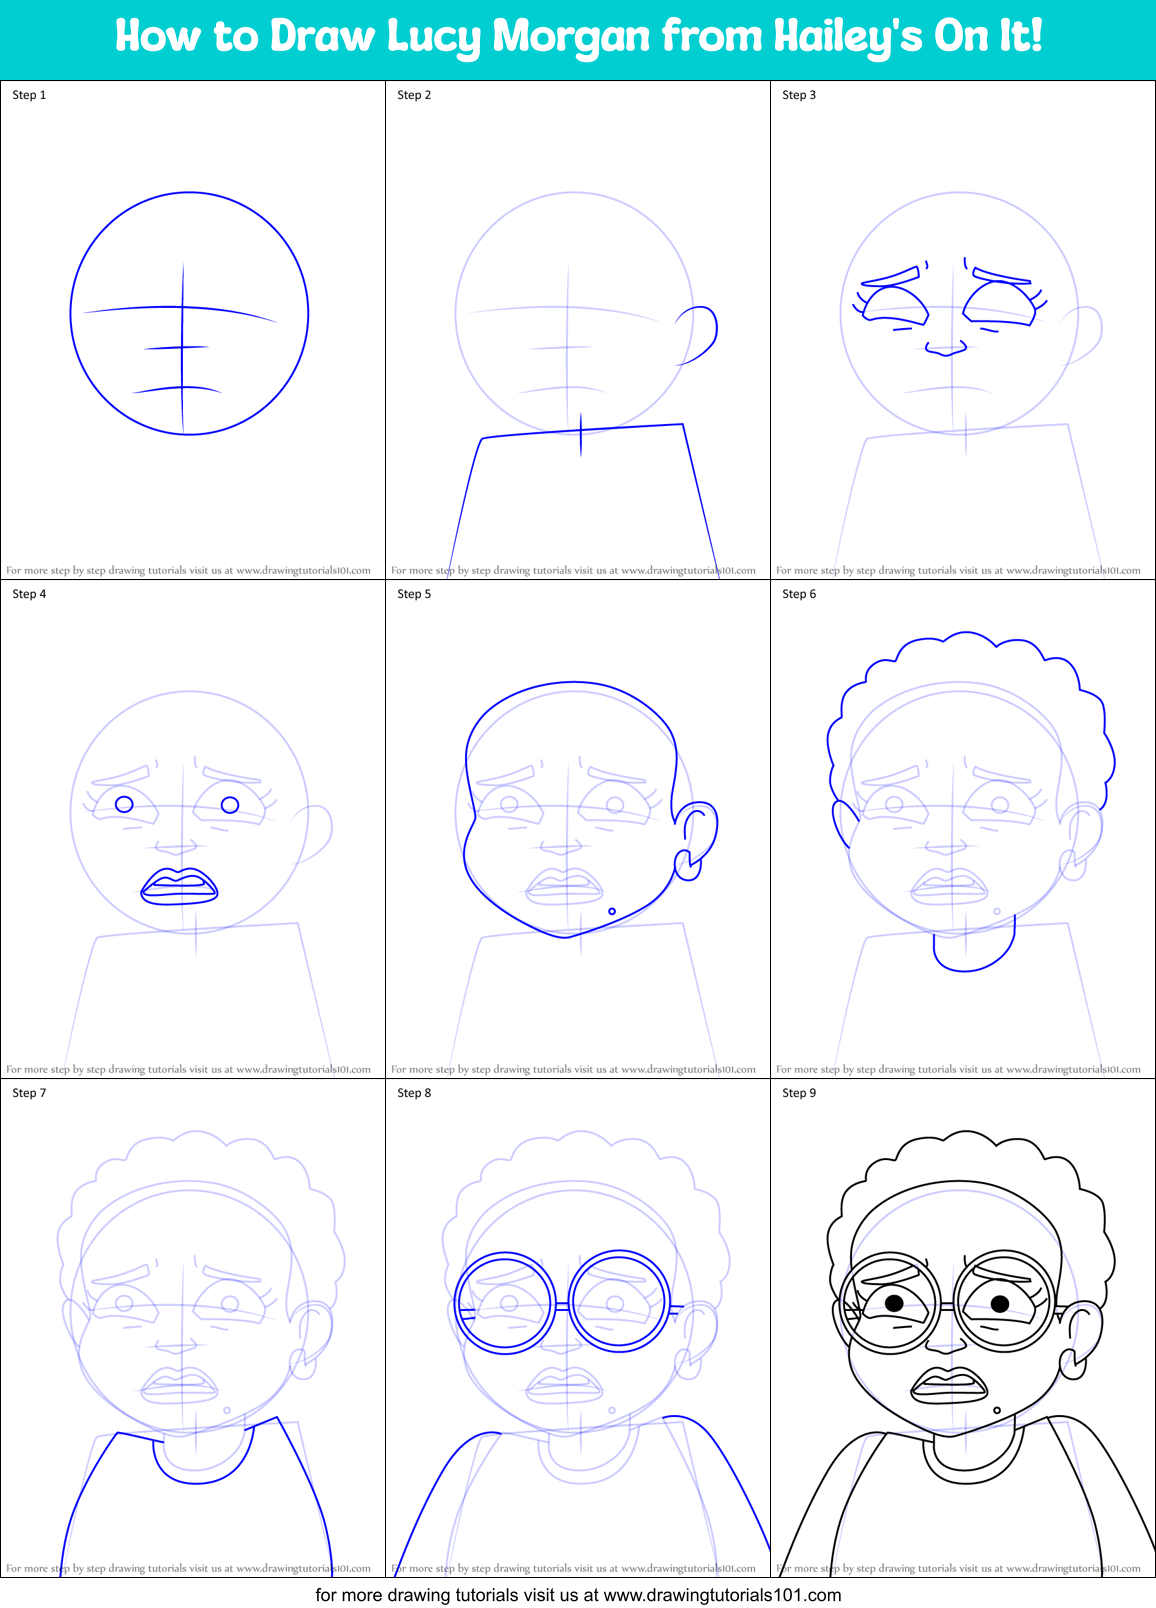Click the 'Step 3' label
Image resolution: width=1156 pixels, height=1608 pixels.
click(799, 95)
